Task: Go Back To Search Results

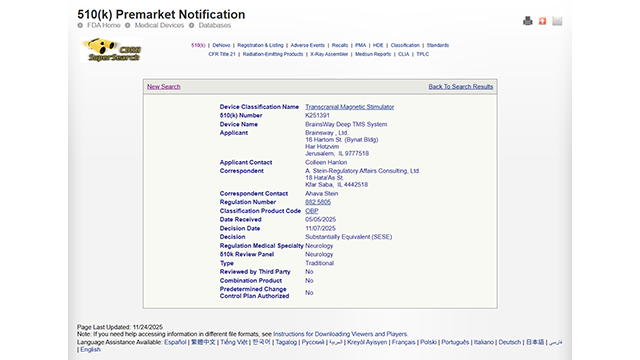Action: [x=460, y=87]
